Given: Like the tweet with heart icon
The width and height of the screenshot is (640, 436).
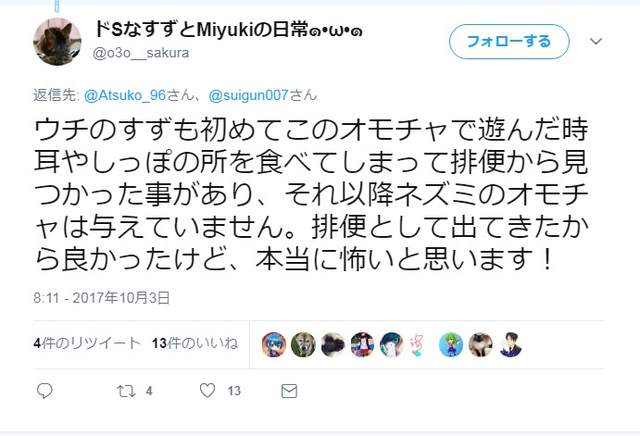Looking at the screenshot, I should pyautogui.click(x=207, y=391).
